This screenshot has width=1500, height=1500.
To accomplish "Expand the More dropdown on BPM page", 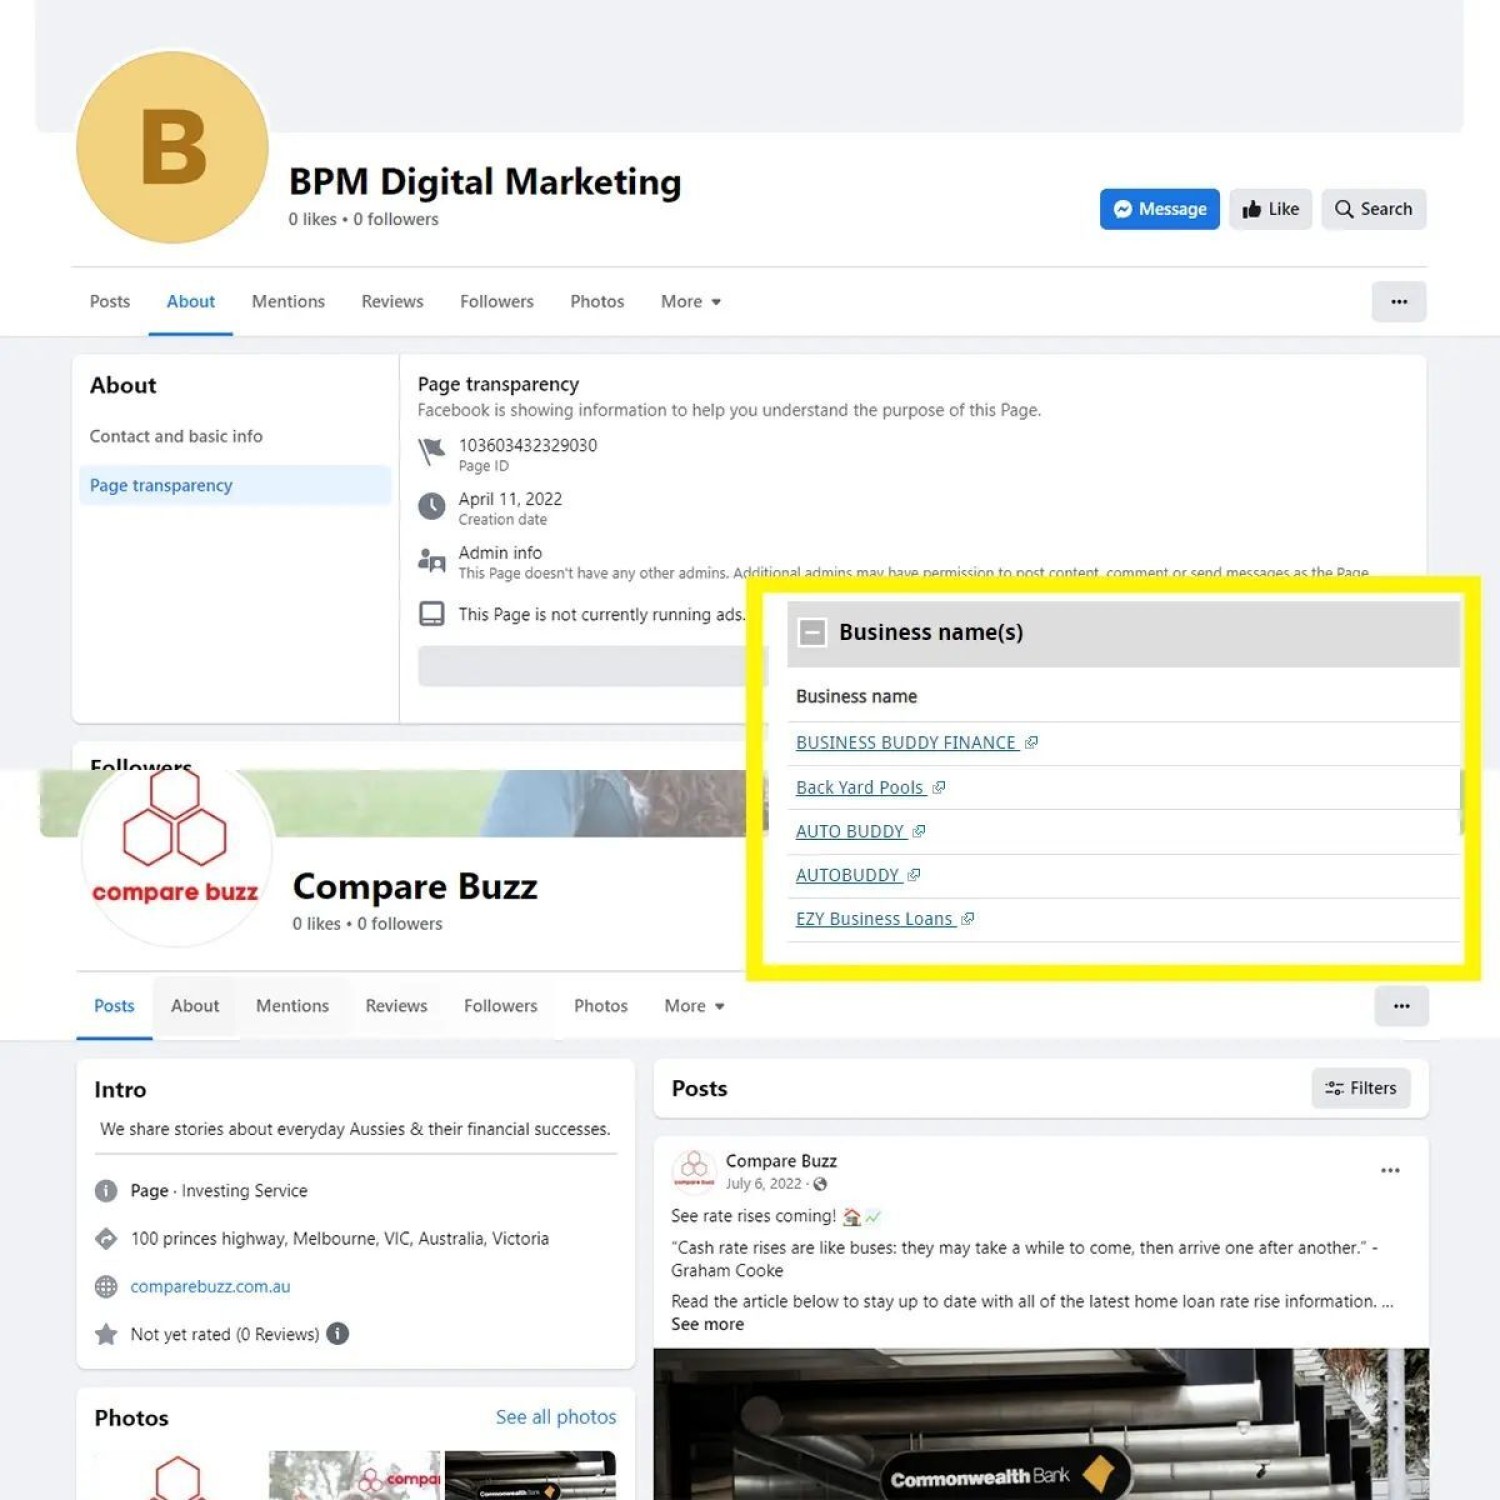I will [x=691, y=302].
